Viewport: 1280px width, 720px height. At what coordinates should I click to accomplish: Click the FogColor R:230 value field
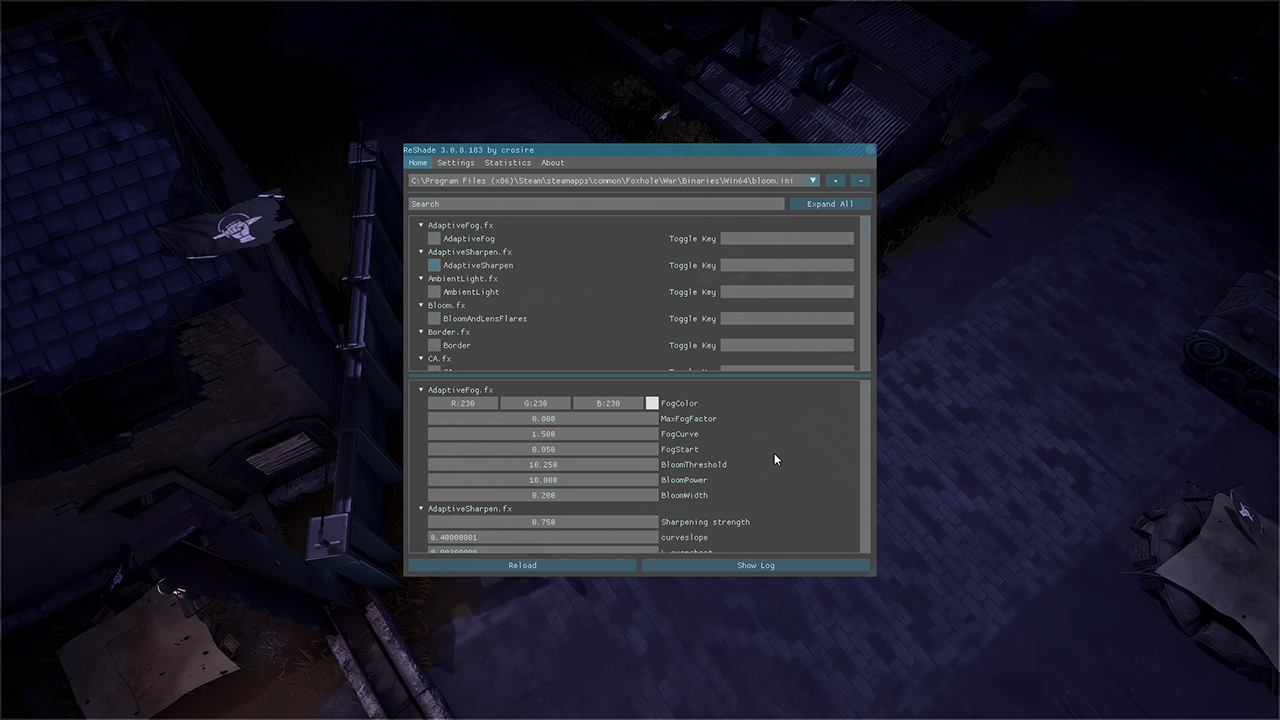point(463,404)
